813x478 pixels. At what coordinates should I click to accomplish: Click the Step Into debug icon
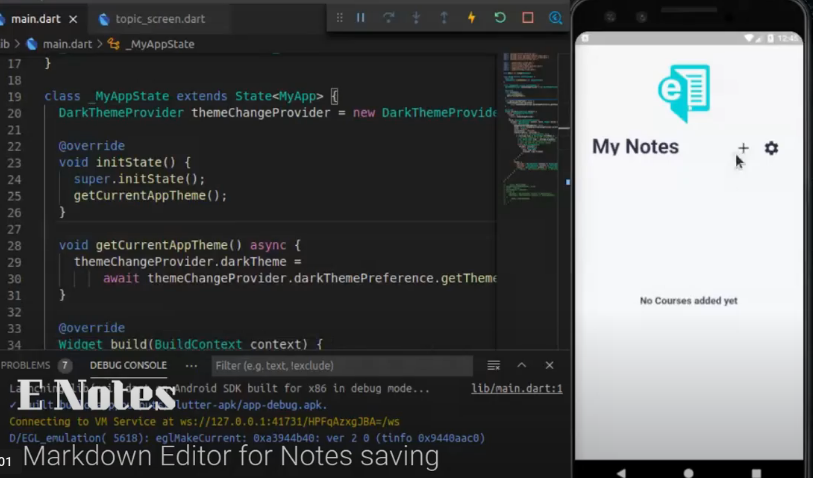pos(416,18)
